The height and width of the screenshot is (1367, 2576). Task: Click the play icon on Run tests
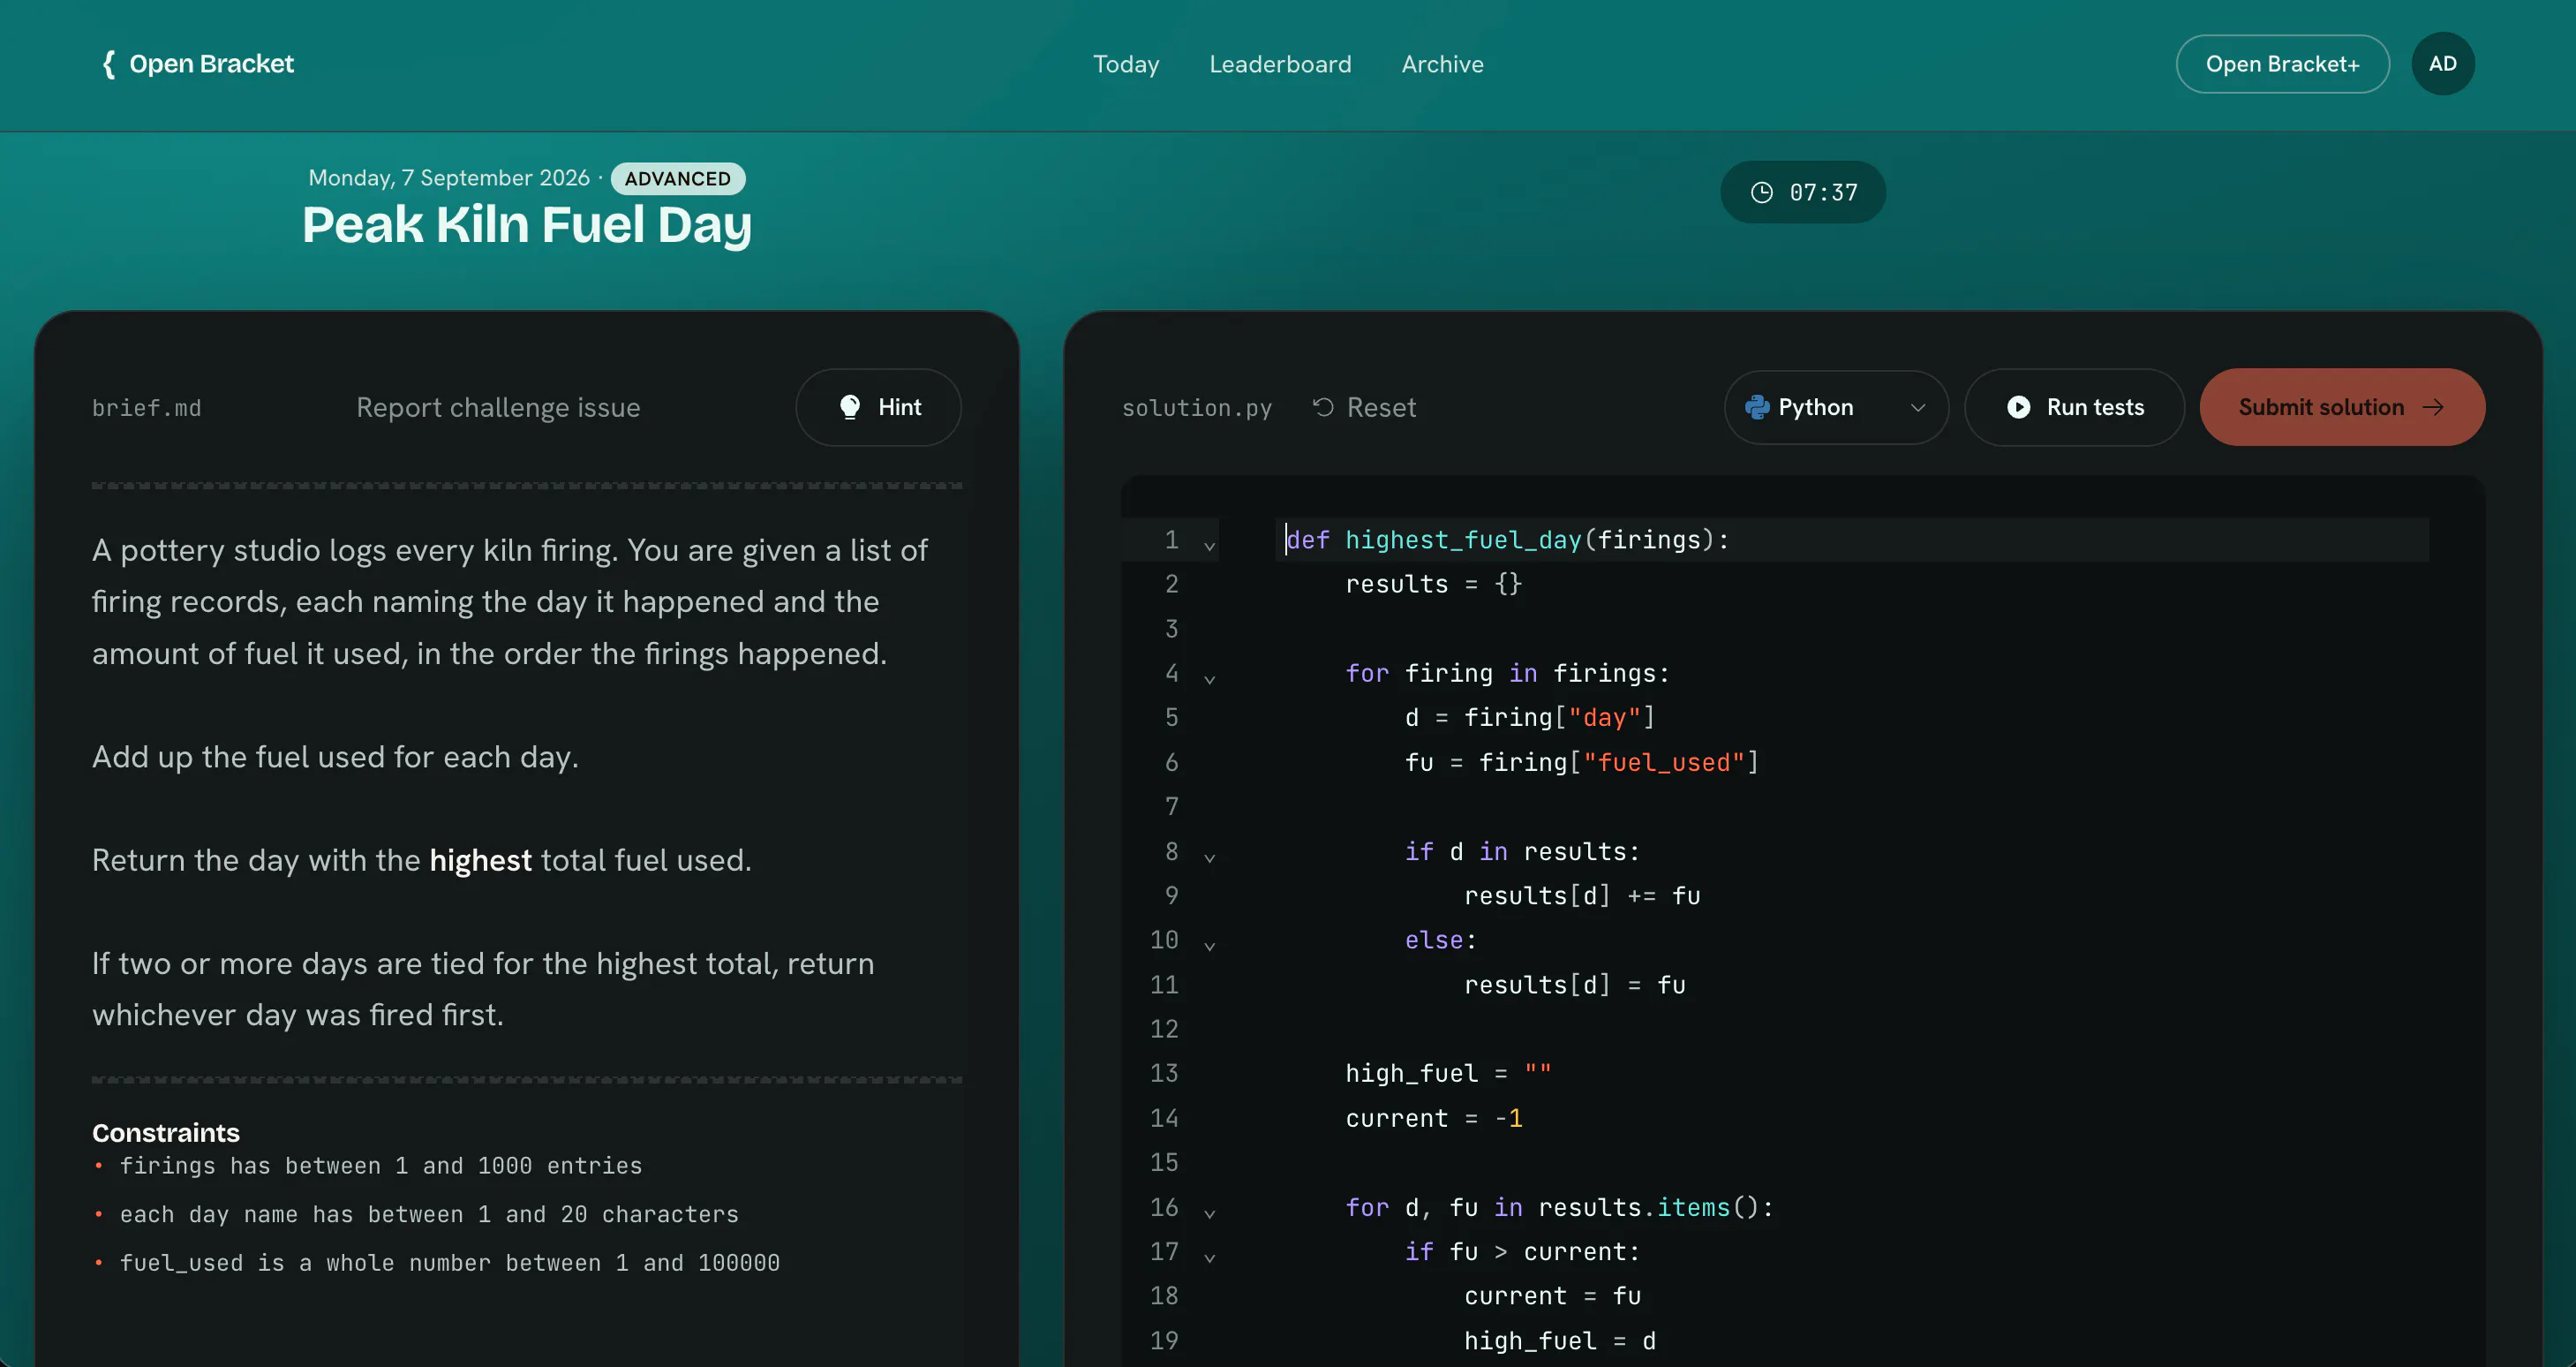2019,407
